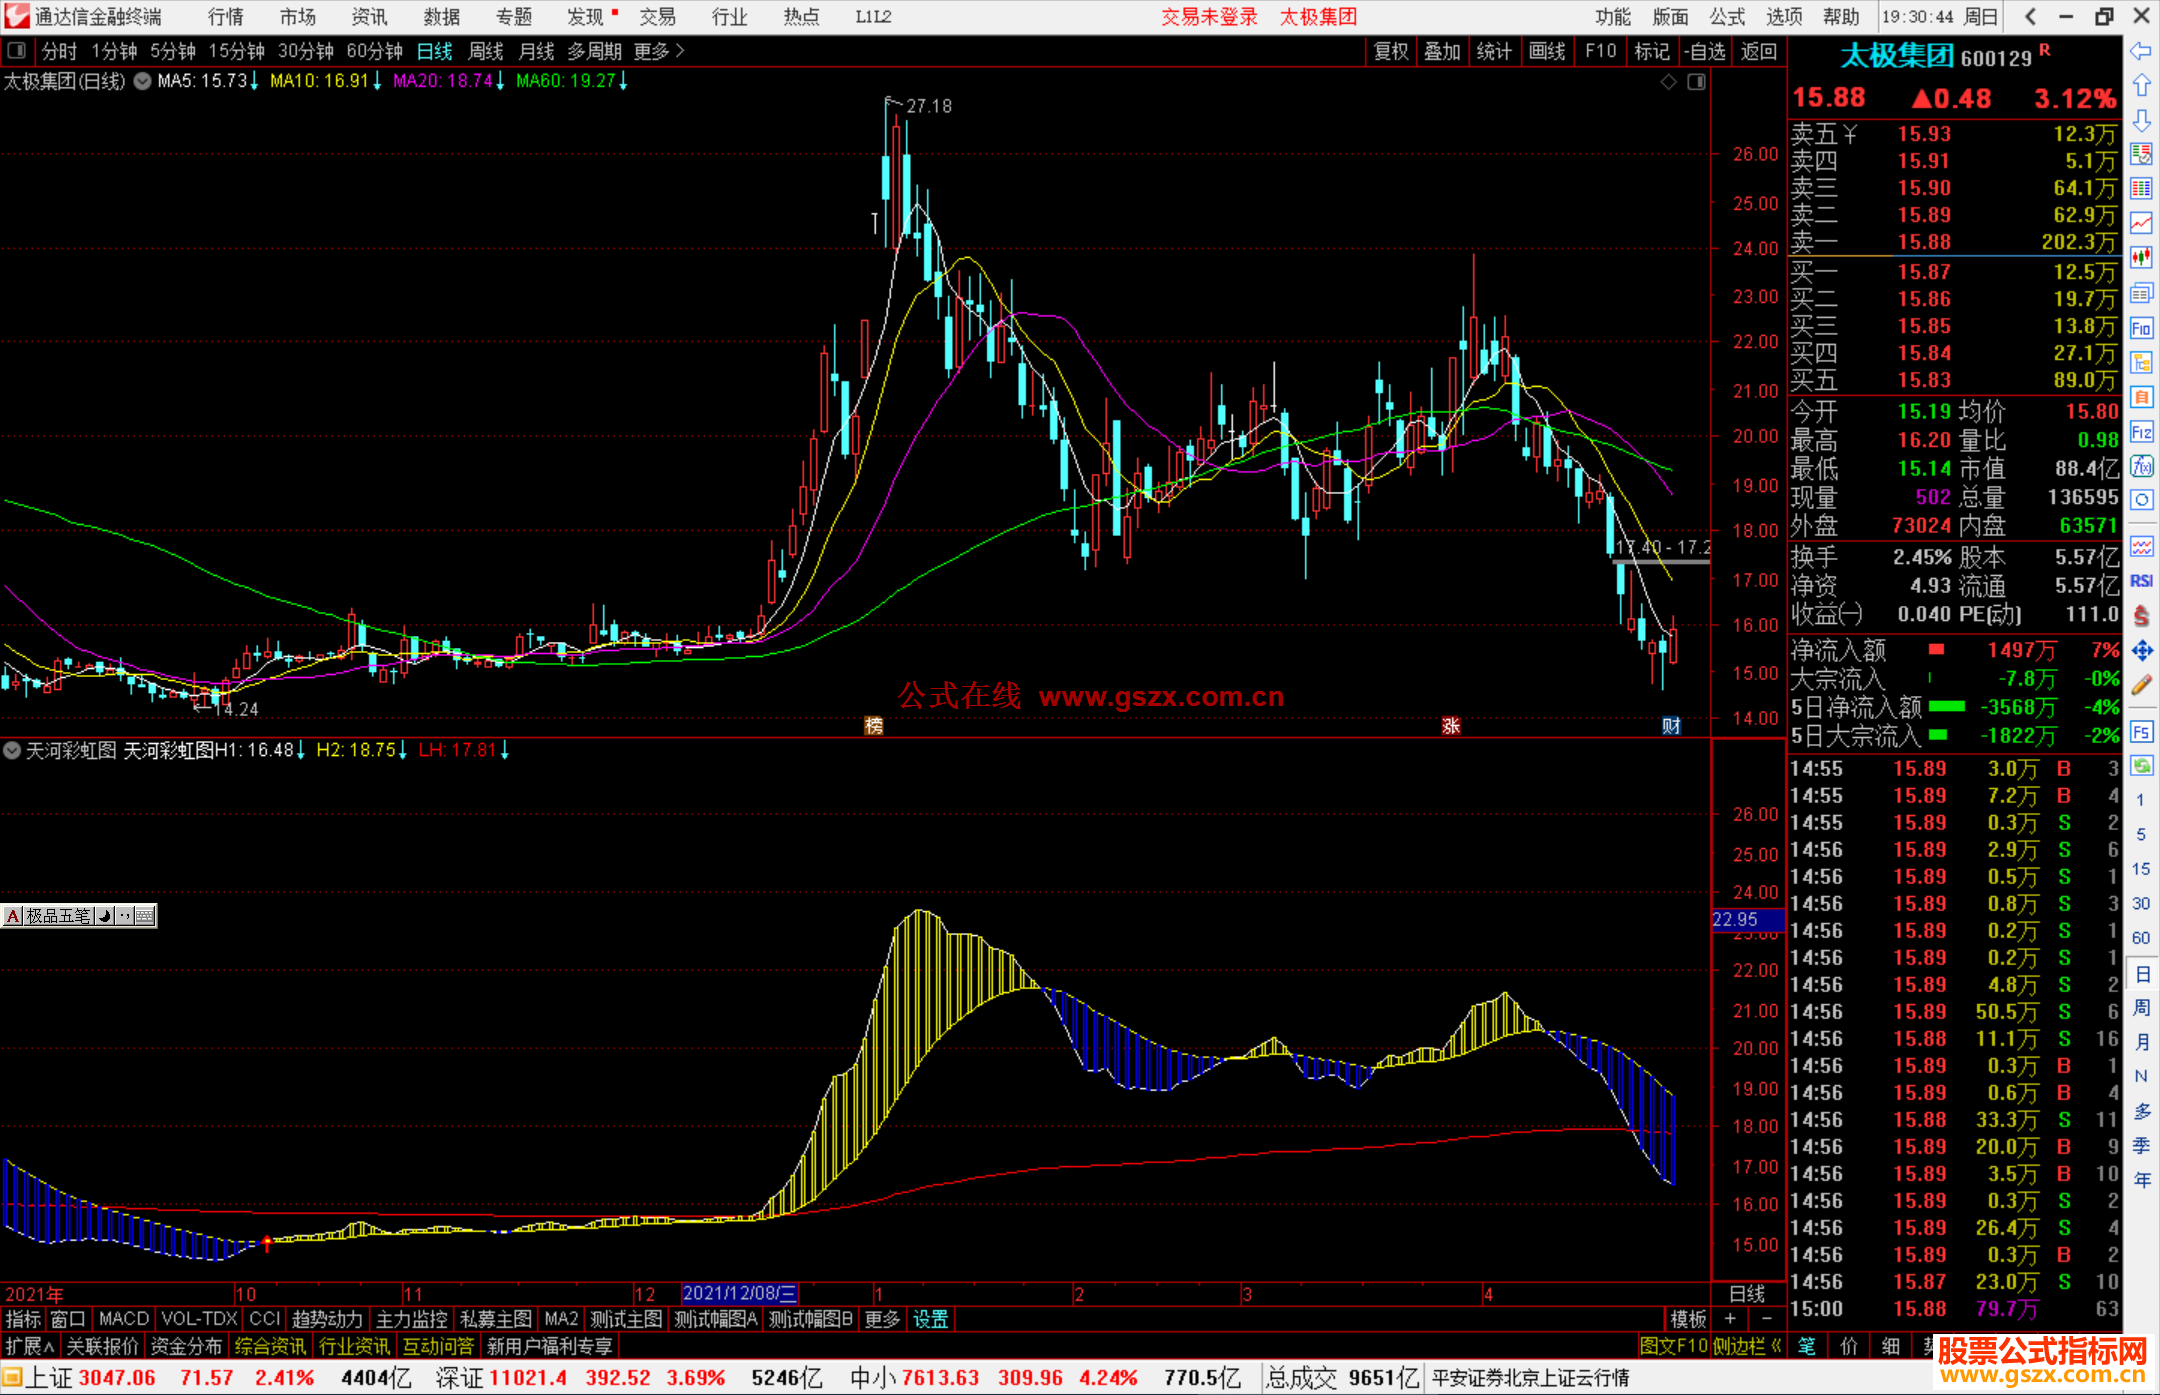Click the red S dollar sidebar icon
Viewport: 2160px width, 1395px height.
(x=2141, y=616)
